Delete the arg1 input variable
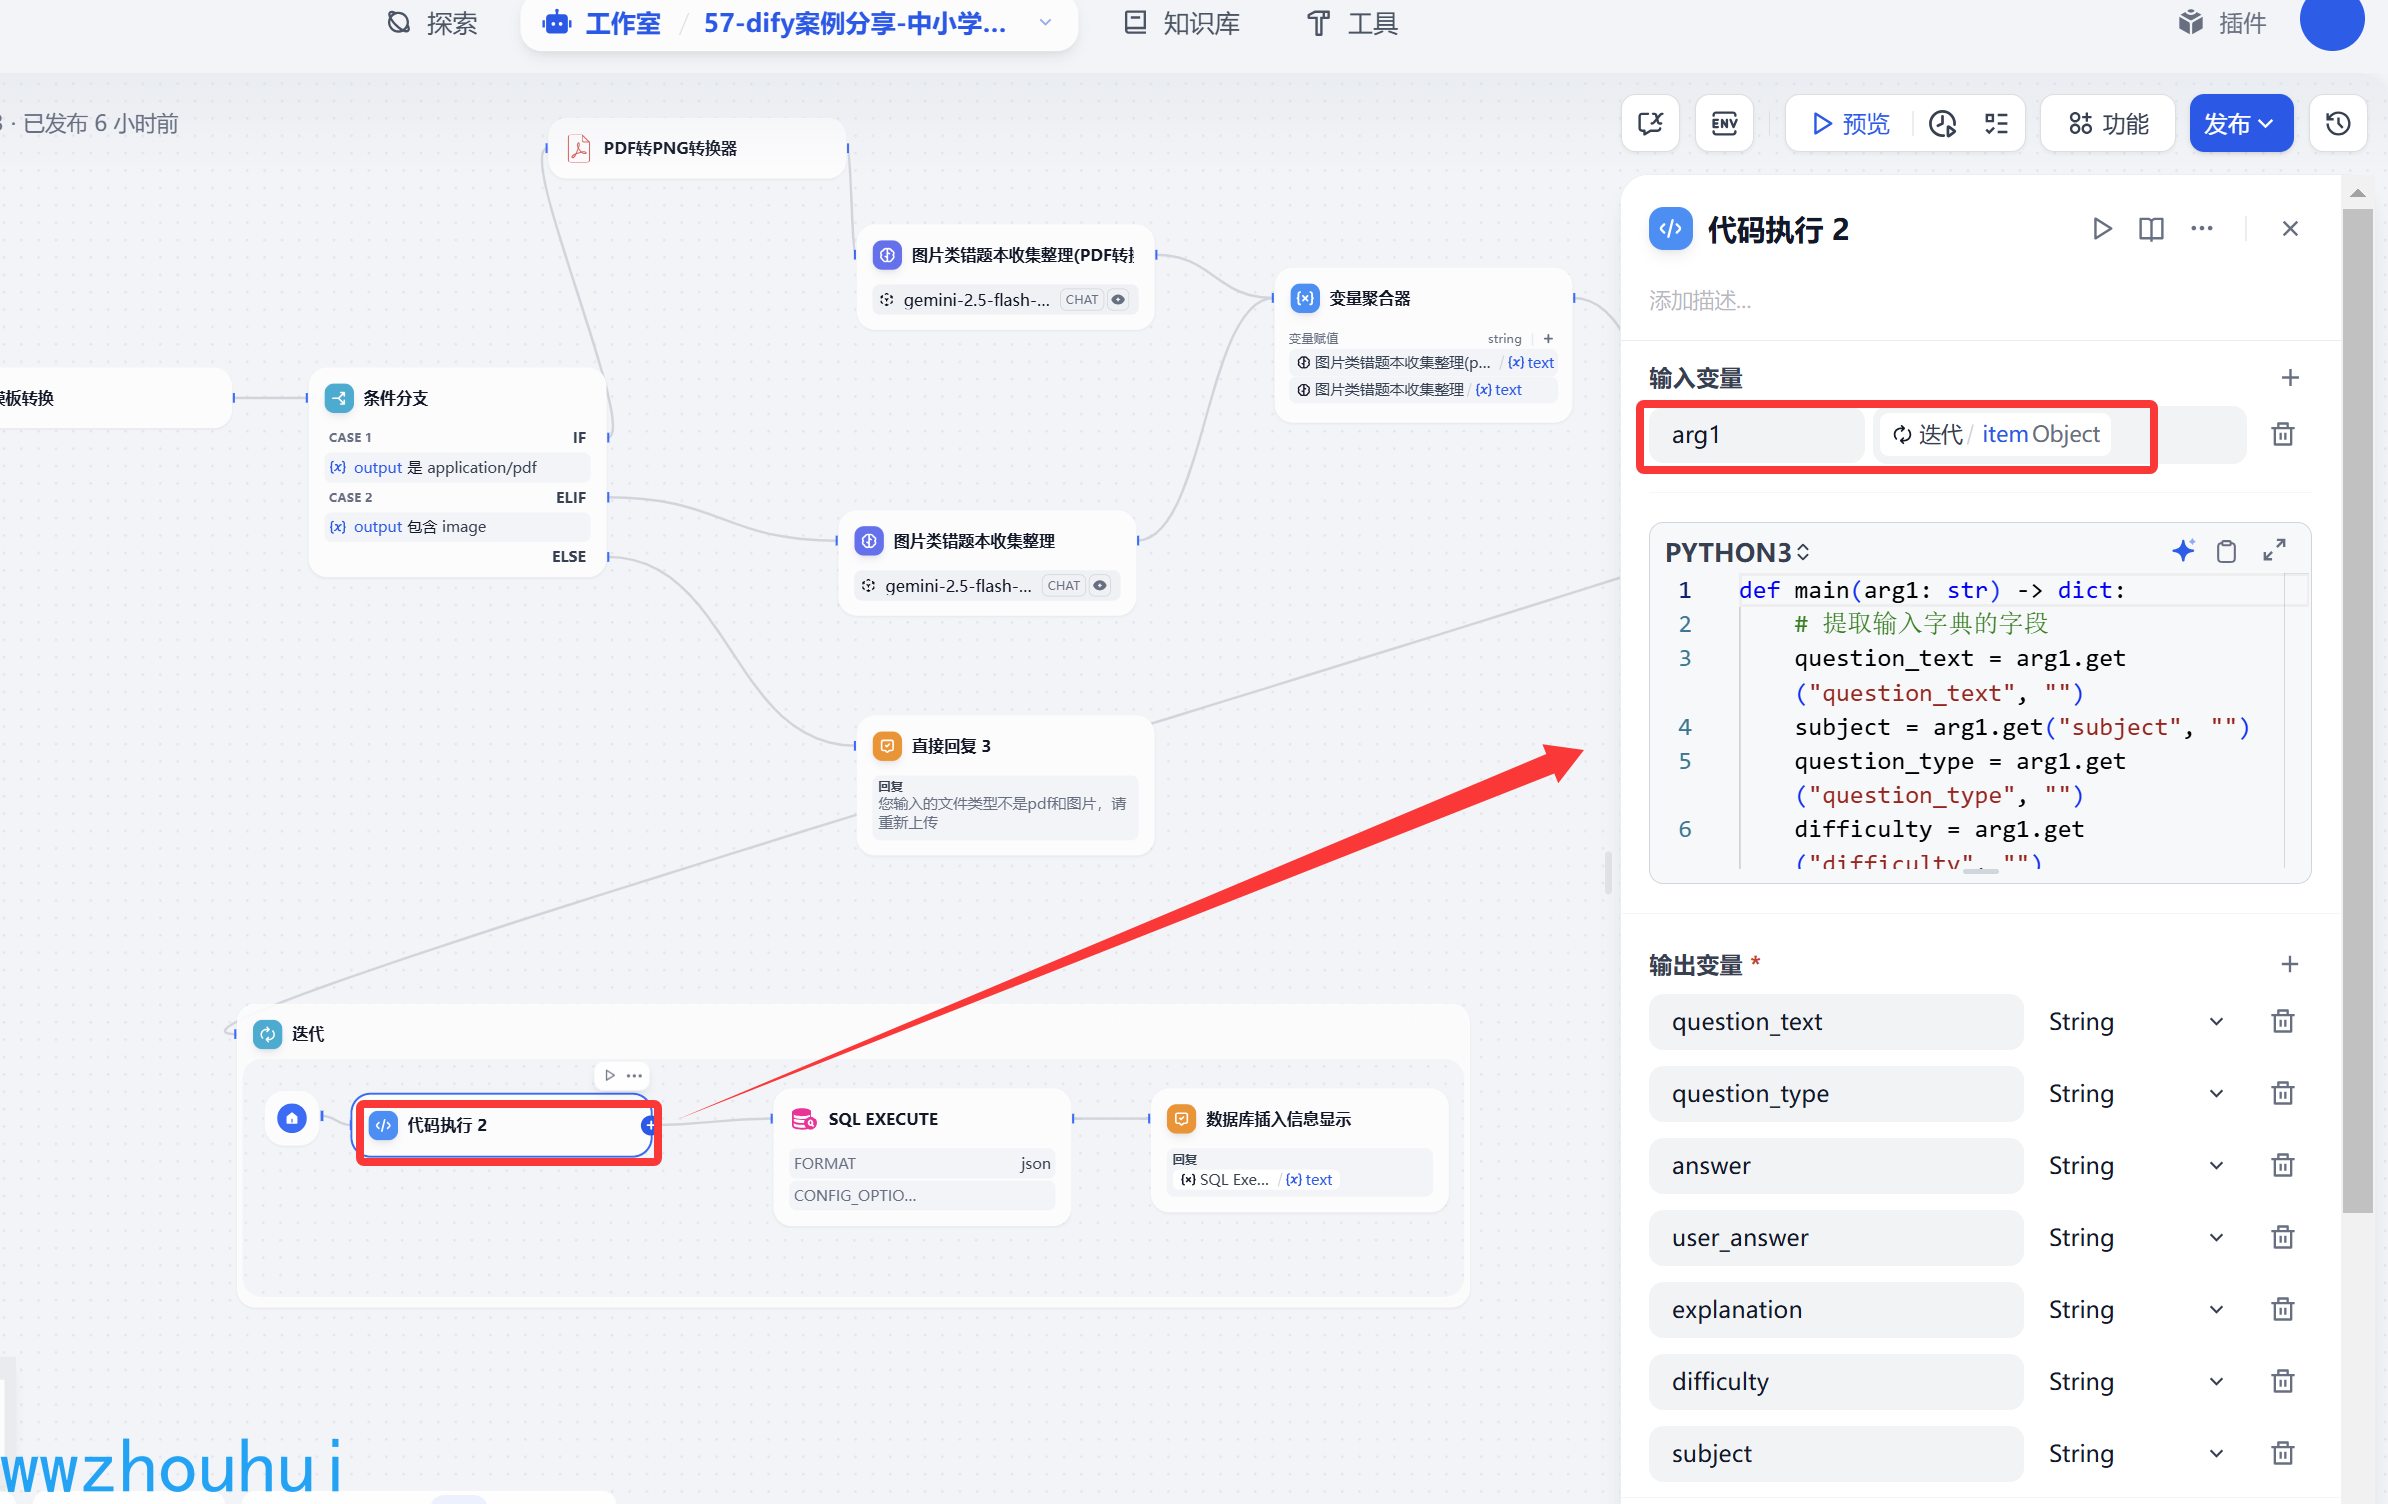The image size is (2388, 1504). [x=2282, y=434]
